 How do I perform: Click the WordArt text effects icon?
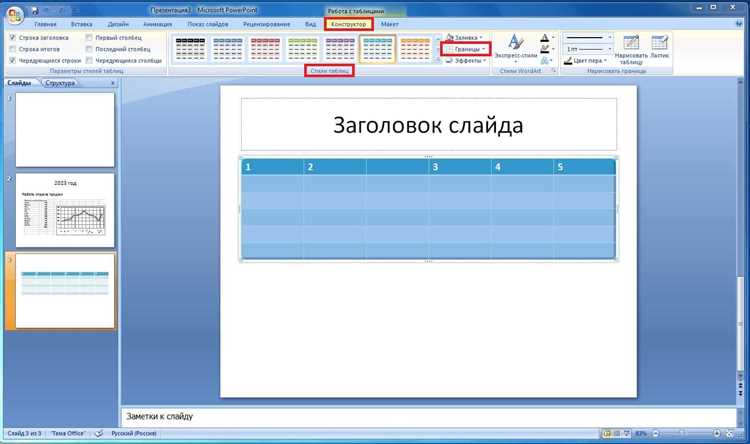click(544, 61)
